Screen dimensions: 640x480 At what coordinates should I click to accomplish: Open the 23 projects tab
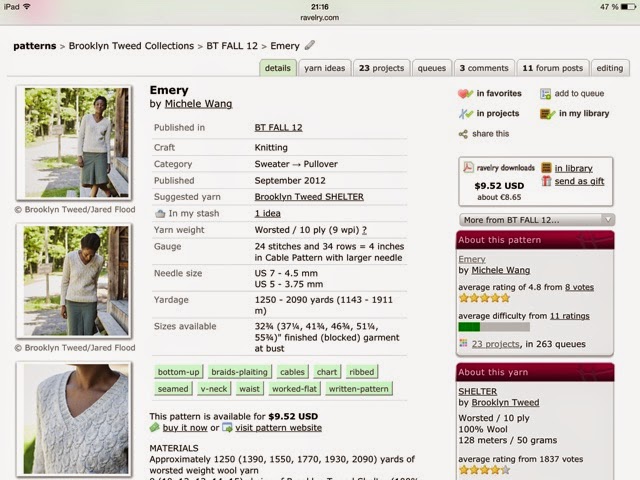381,68
